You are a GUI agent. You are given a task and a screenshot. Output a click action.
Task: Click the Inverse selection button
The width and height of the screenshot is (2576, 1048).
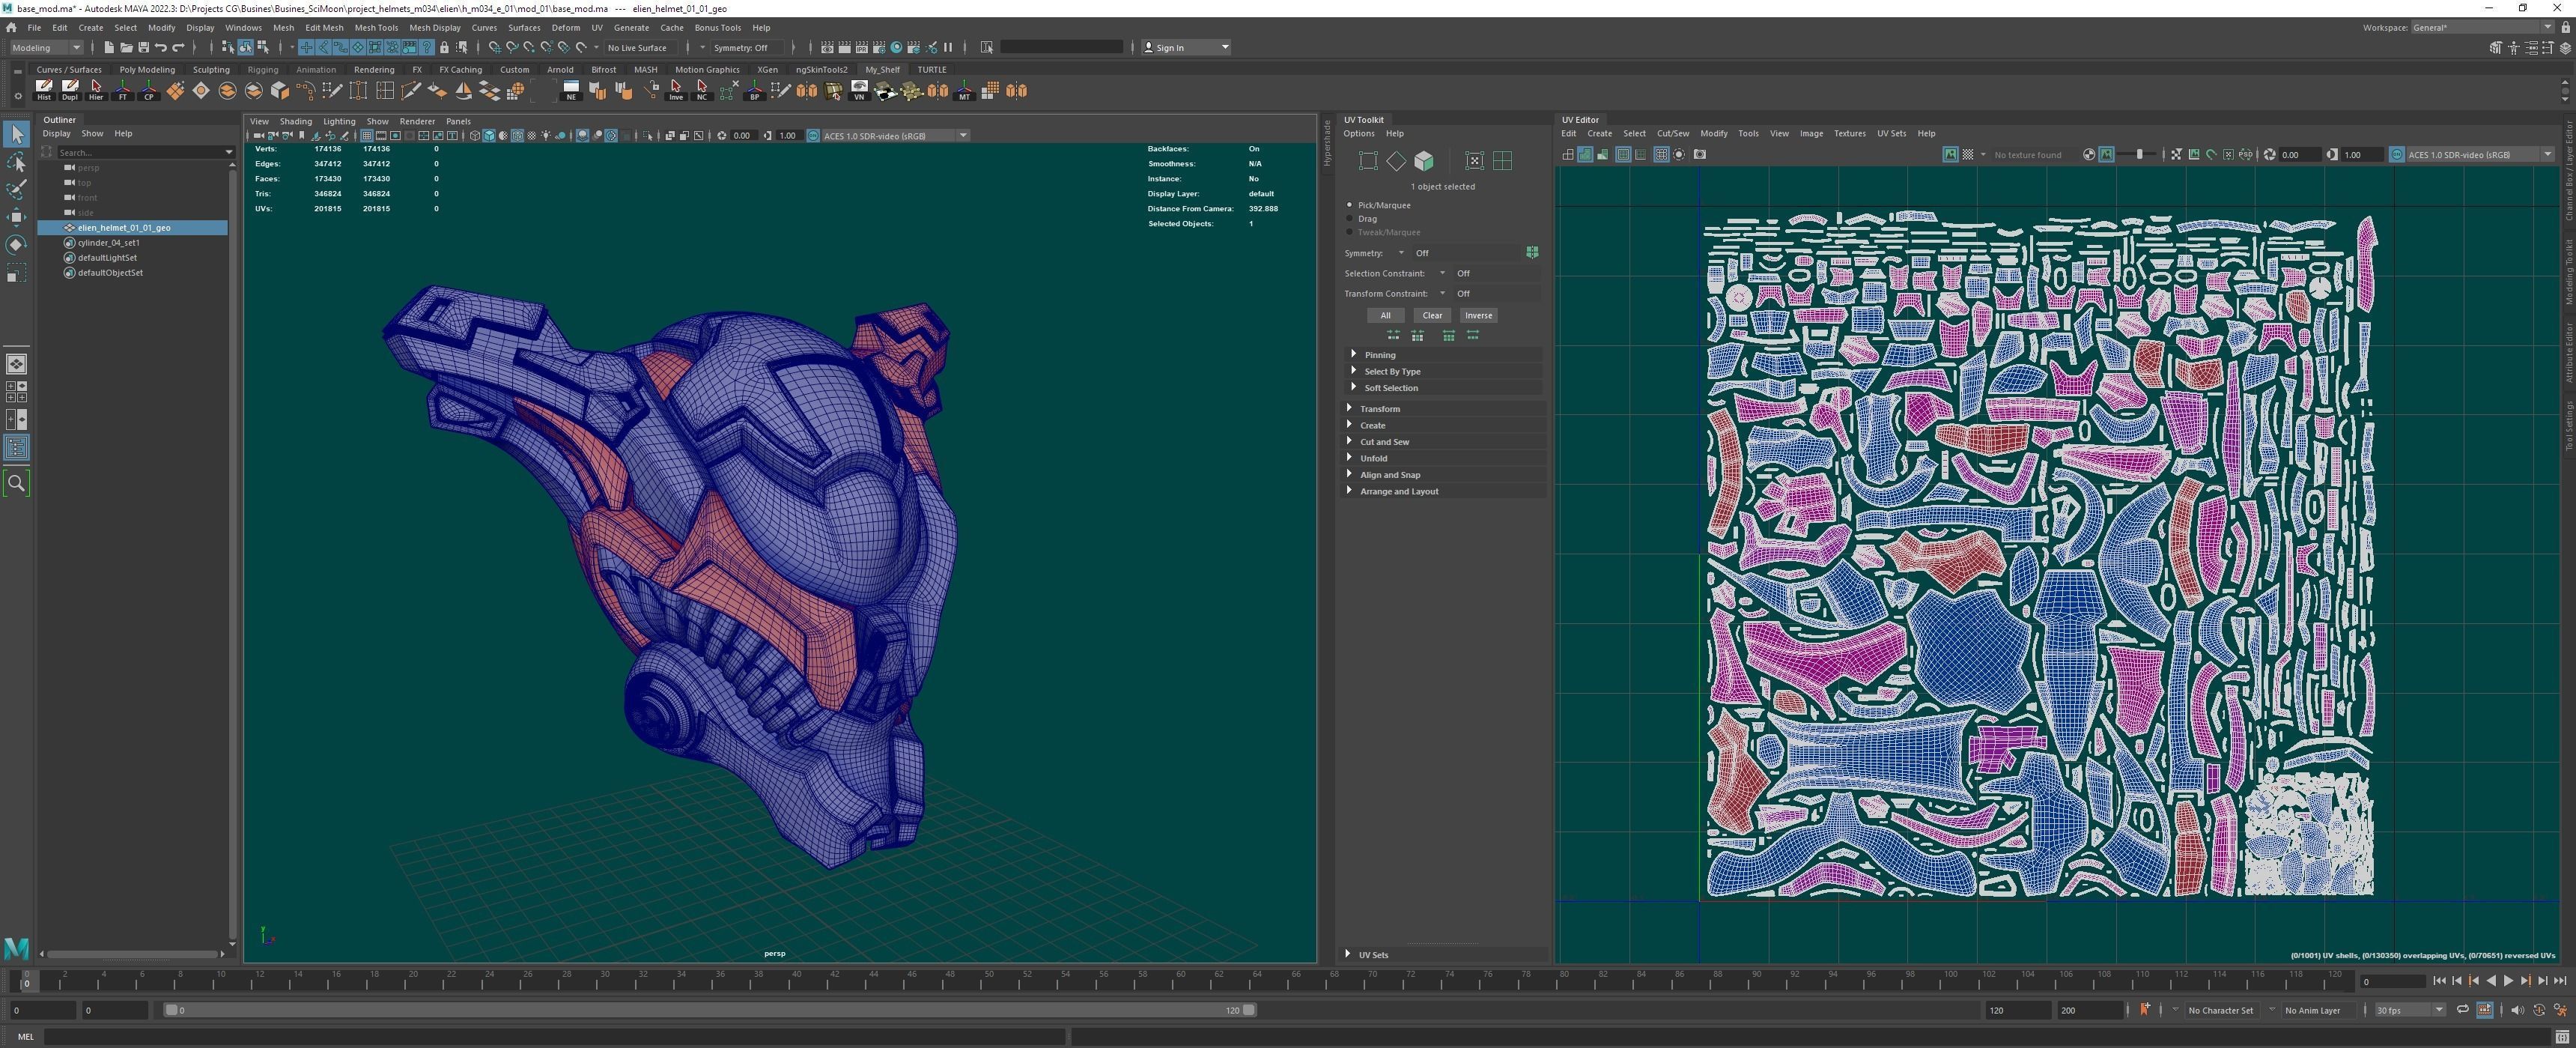1478,315
